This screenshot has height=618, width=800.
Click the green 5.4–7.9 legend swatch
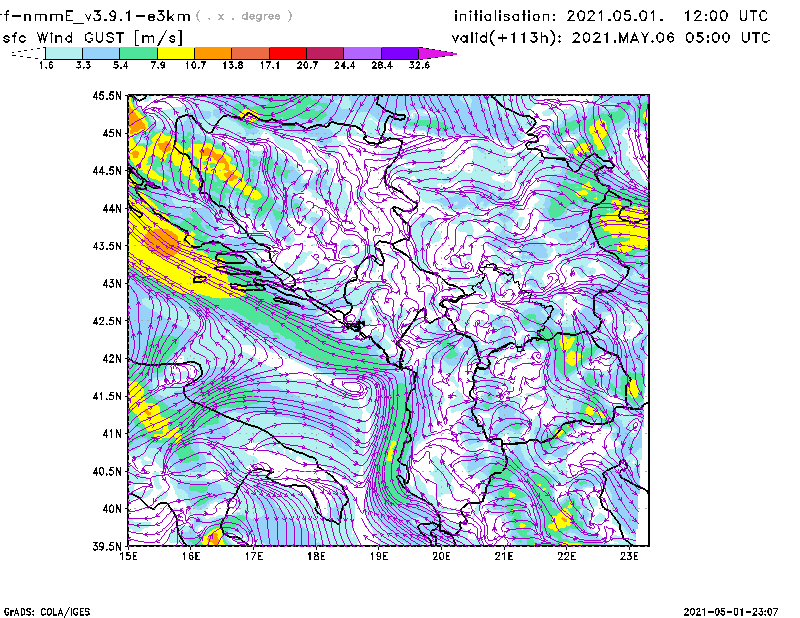(x=138, y=53)
